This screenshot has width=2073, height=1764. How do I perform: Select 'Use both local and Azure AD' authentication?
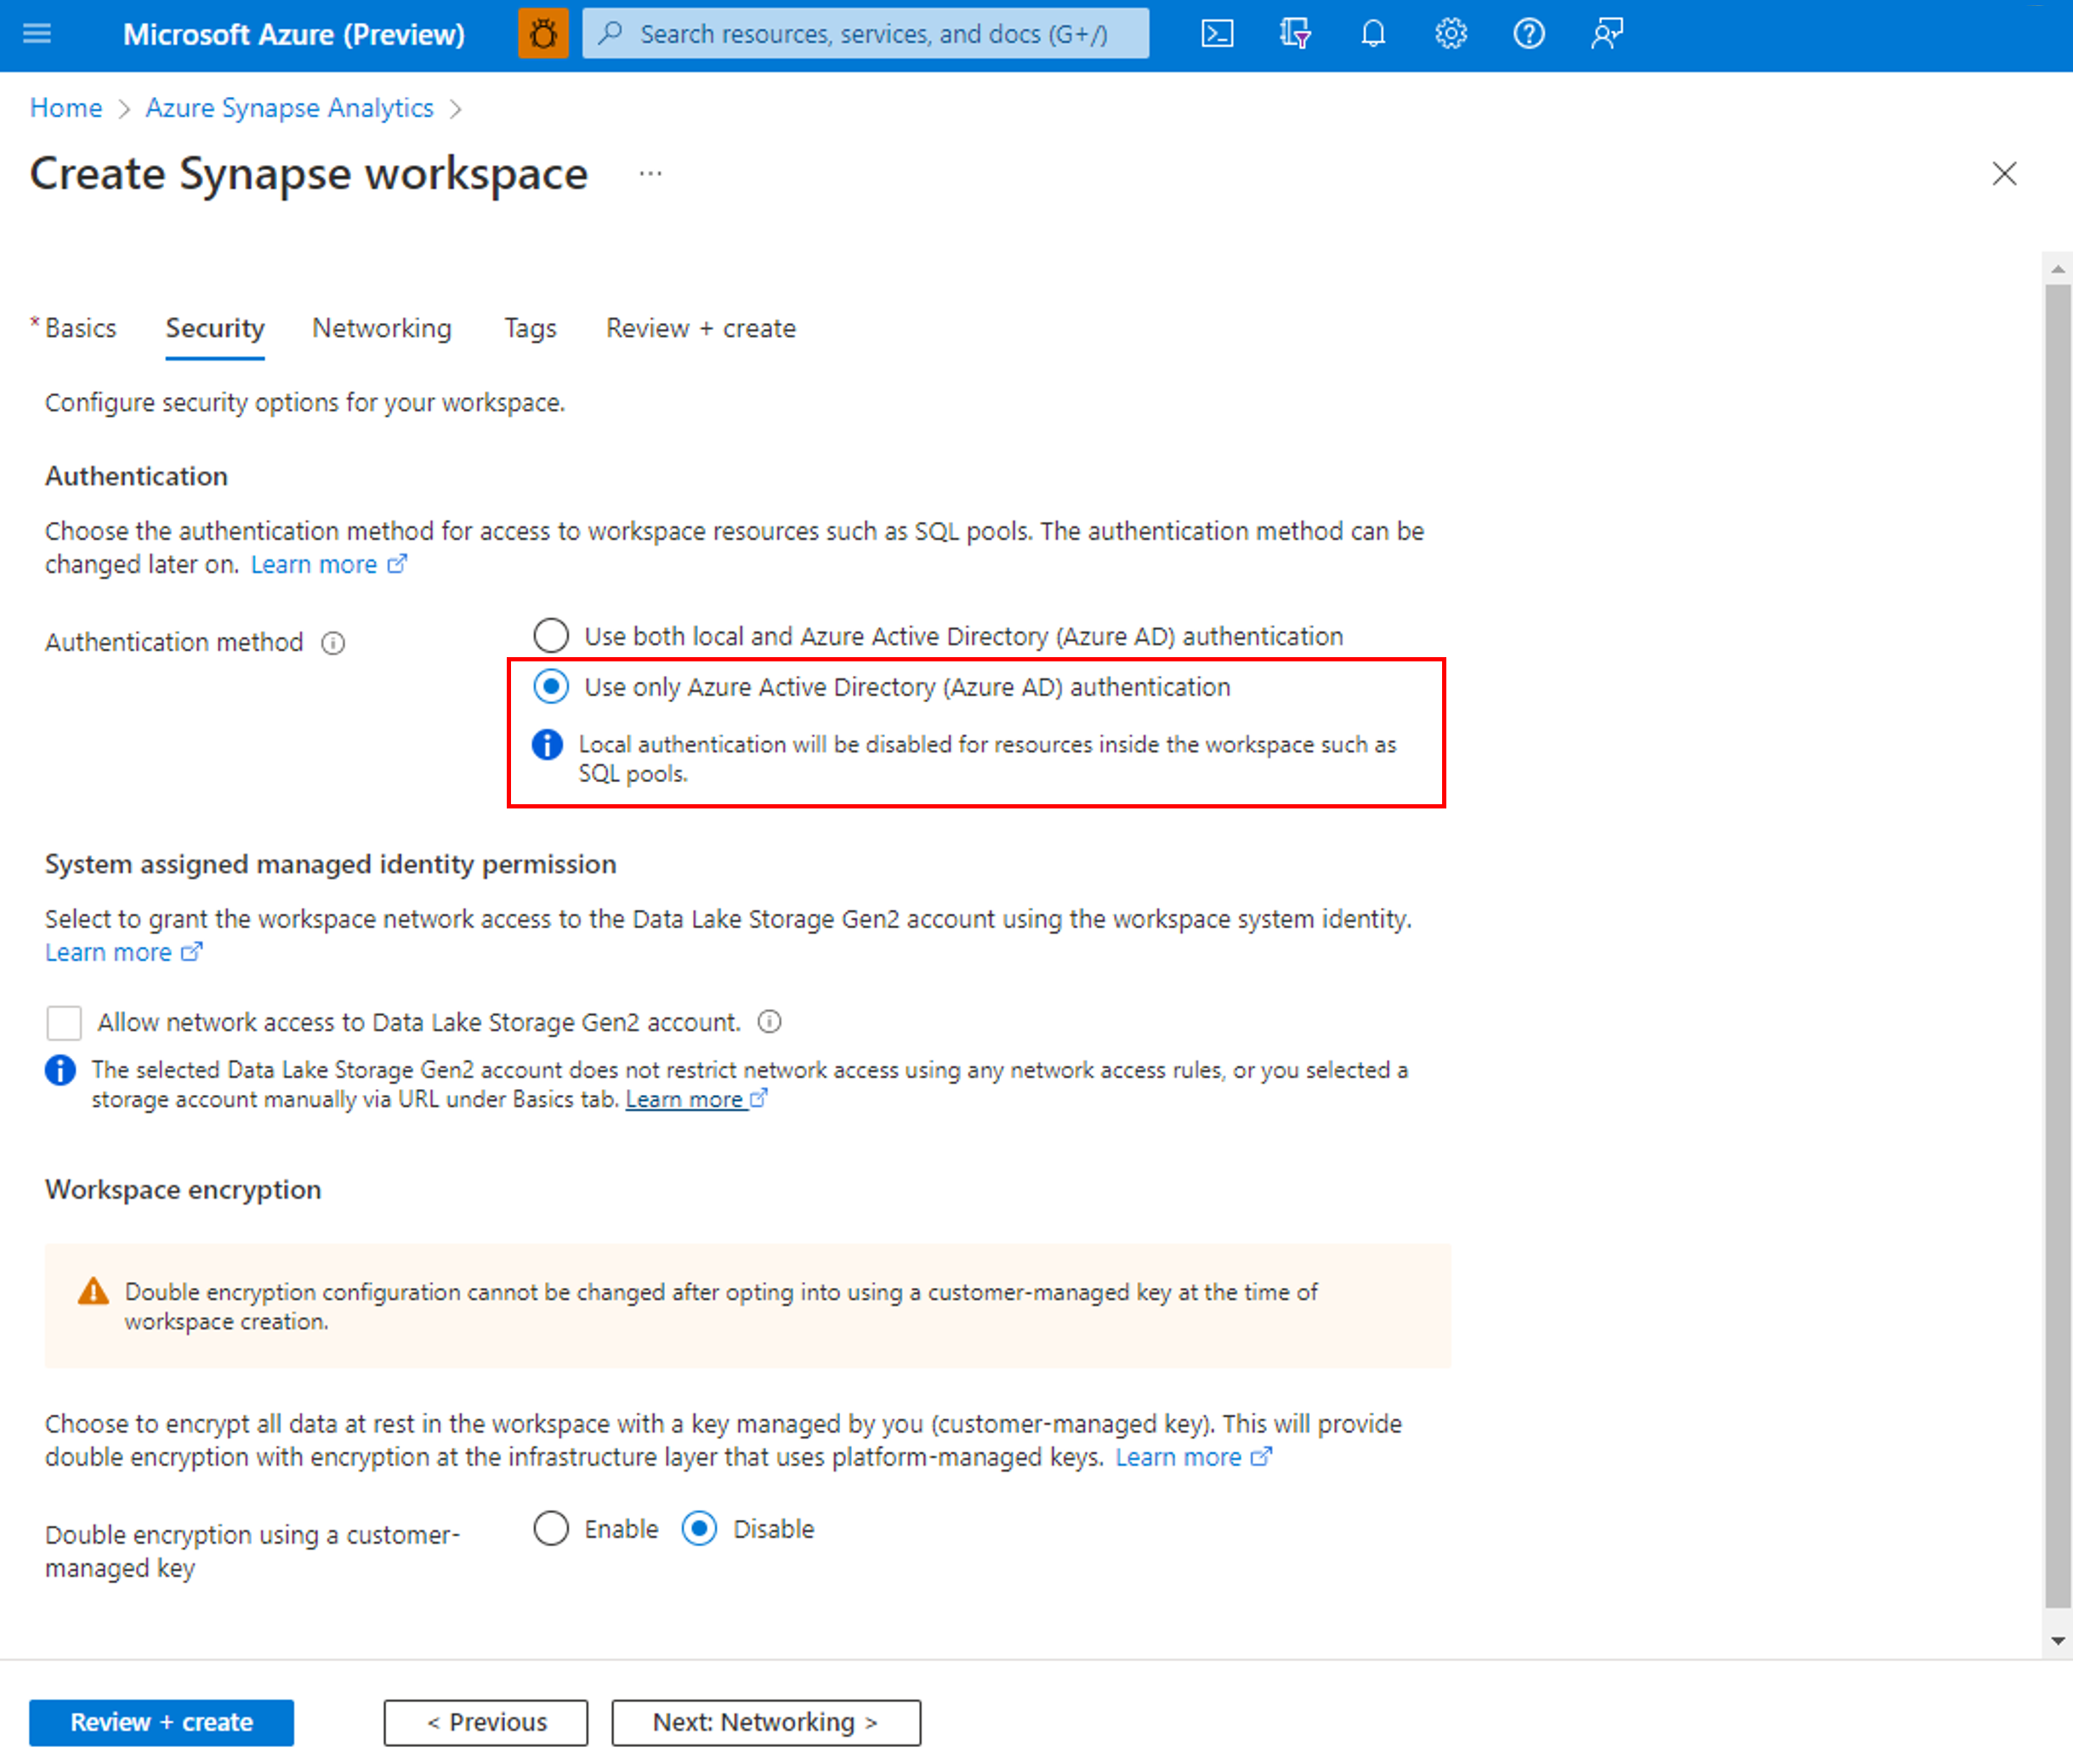point(548,635)
